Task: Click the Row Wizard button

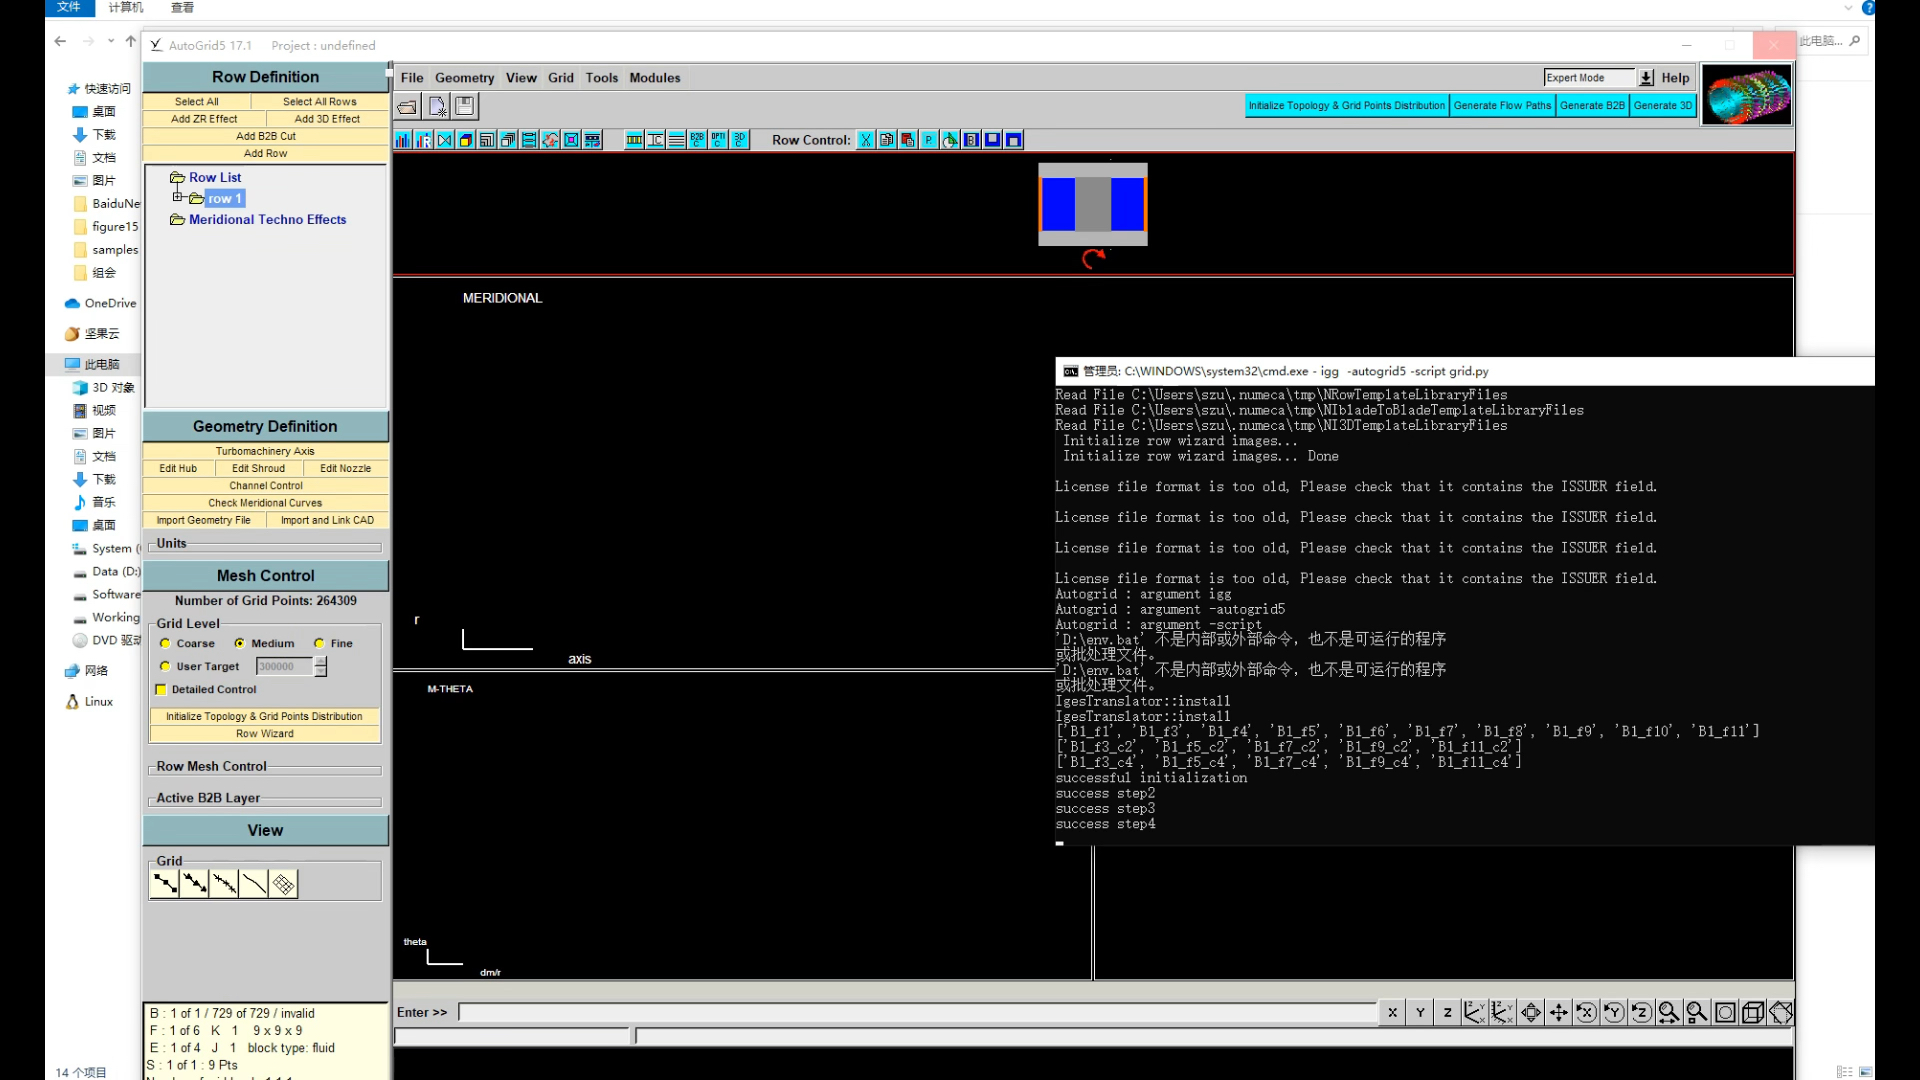Action: coord(265,734)
